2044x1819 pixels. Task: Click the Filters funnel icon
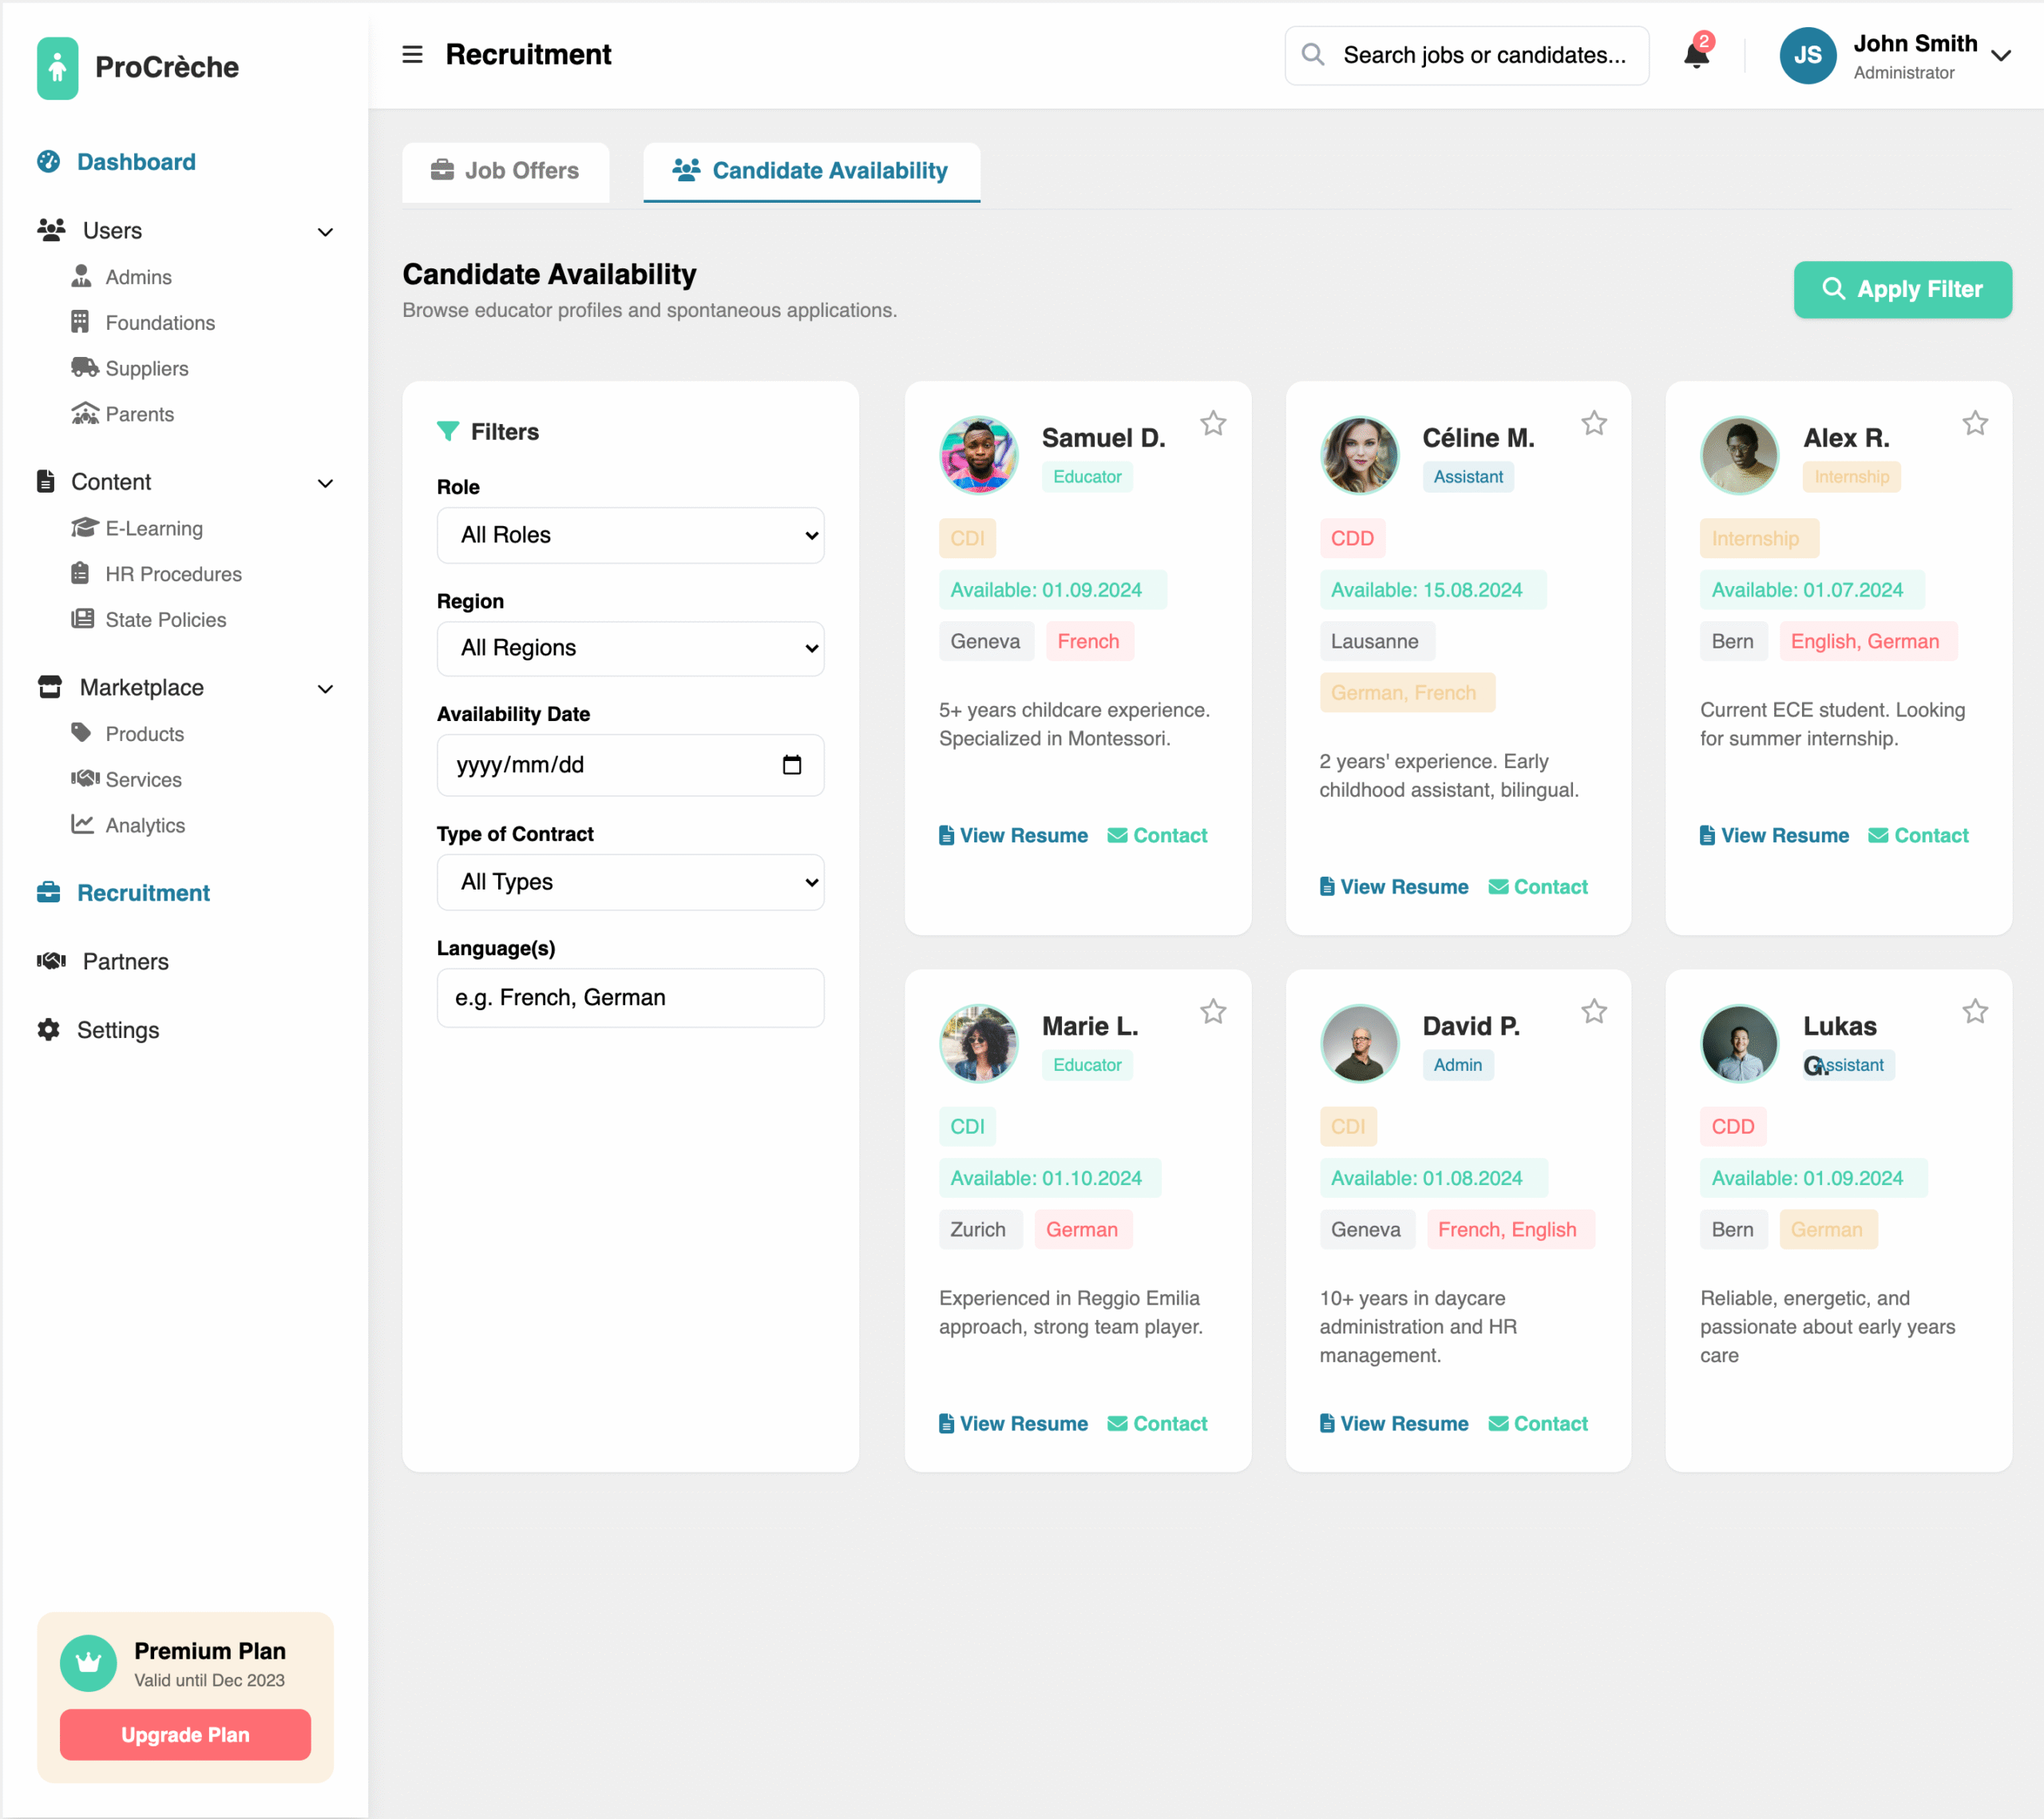pos(447,431)
